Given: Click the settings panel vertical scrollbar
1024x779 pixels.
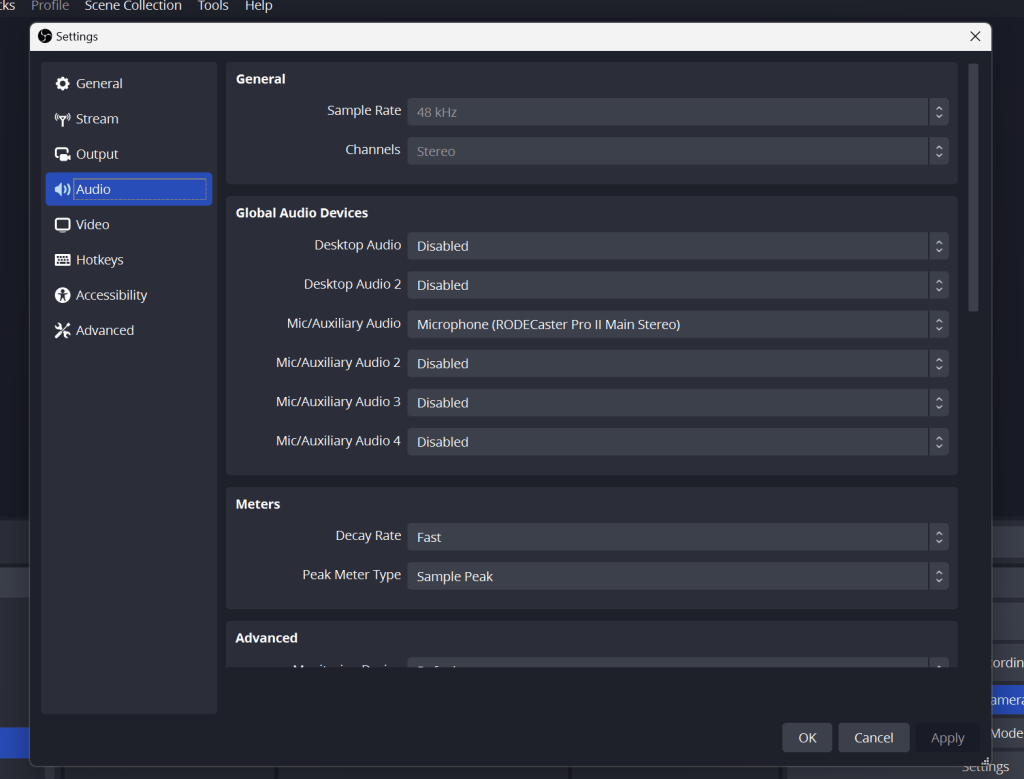Looking at the screenshot, I should coord(973,188).
